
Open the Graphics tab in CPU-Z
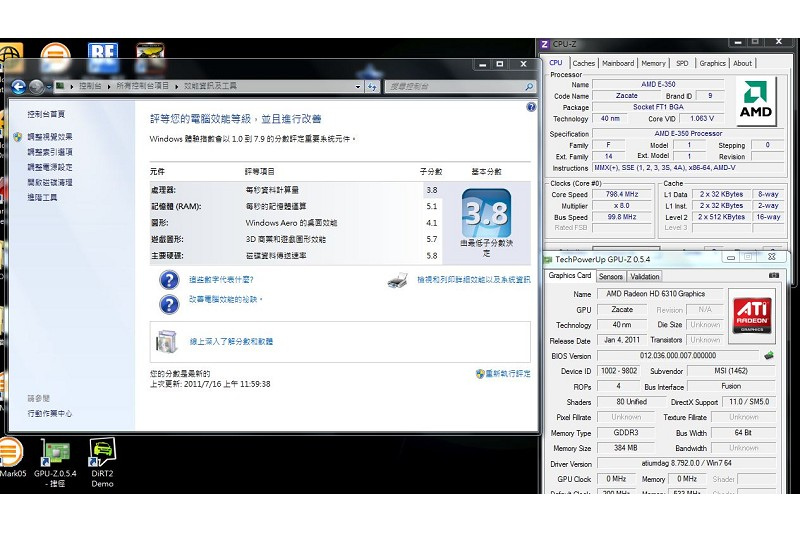coord(712,63)
